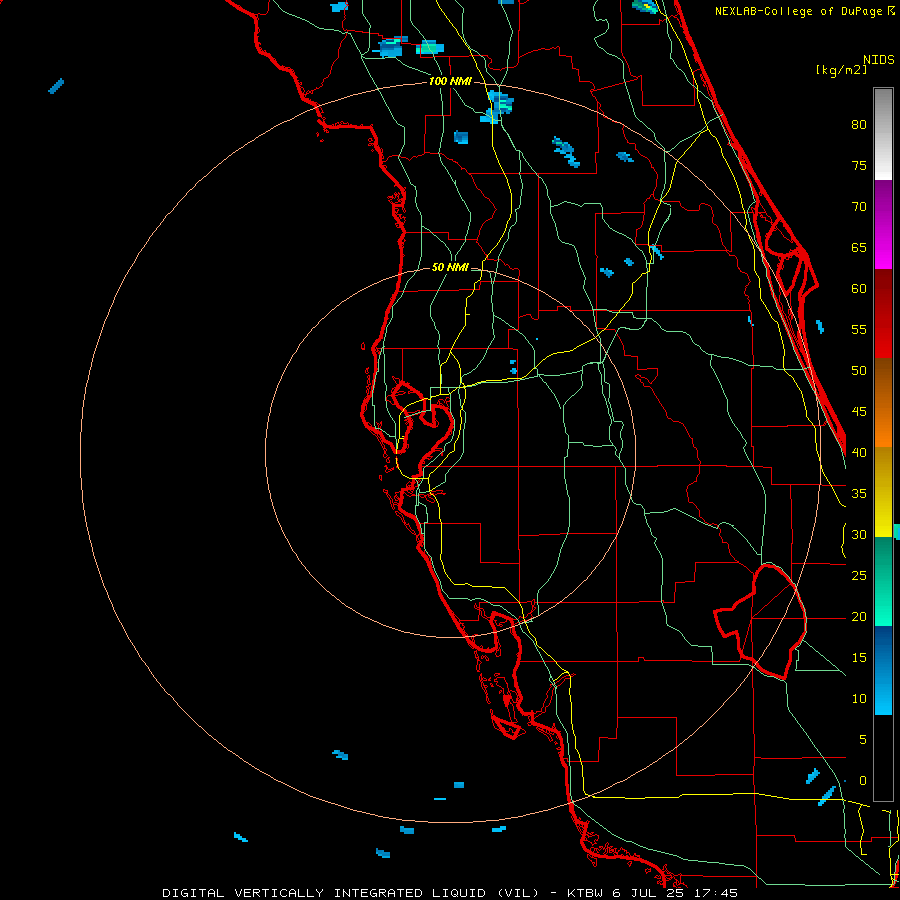Pick the green-teal segment of color bar
The height and width of the screenshot is (900, 900).
(883, 581)
